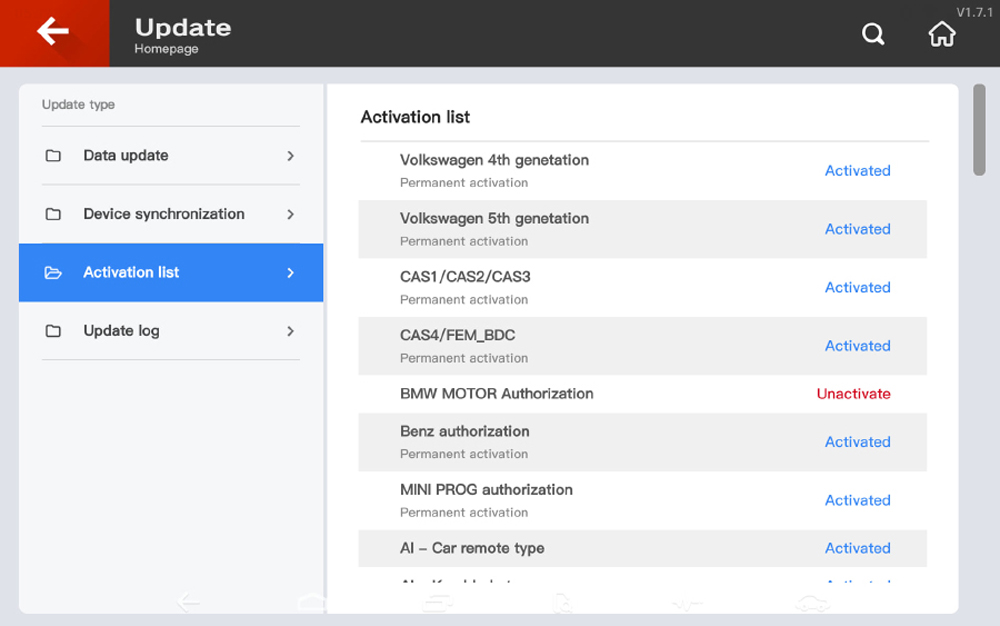Image resolution: width=1000 pixels, height=626 pixels.
Task: Click the V1.7.1 version label
Action: point(974,12)
